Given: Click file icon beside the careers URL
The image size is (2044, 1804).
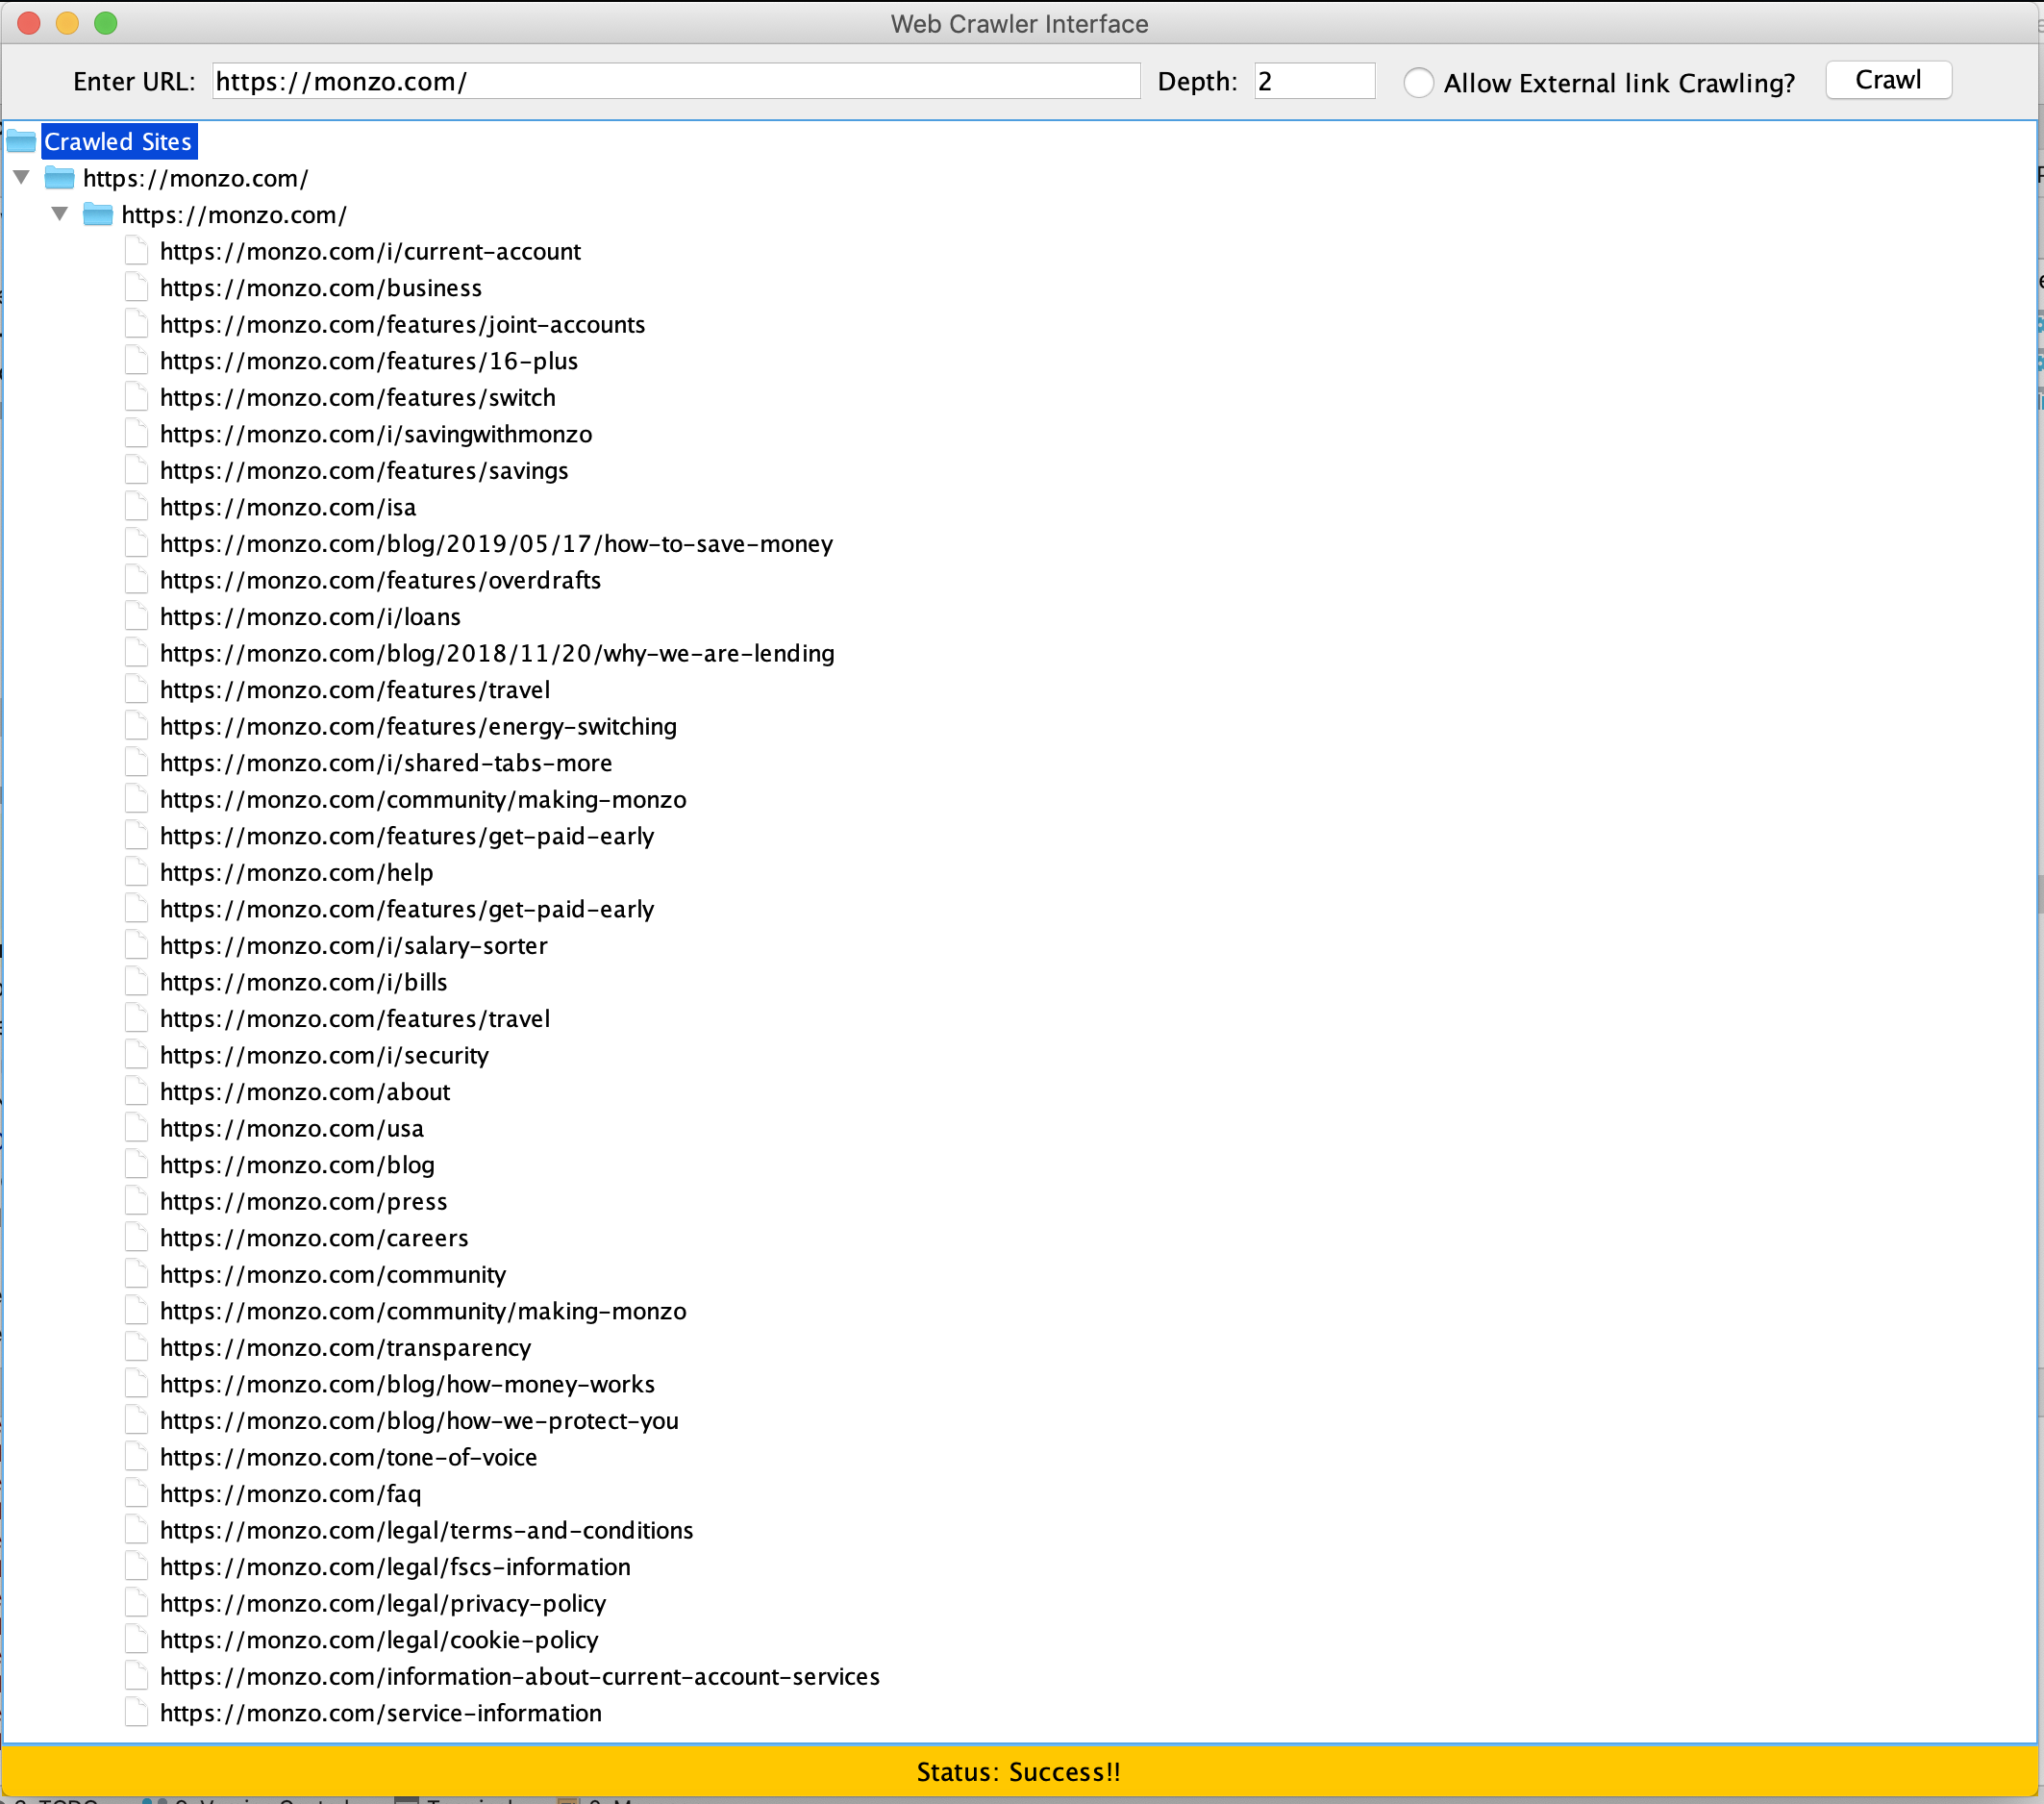Looking at the screenshot, I should (x=137, y=1238).
